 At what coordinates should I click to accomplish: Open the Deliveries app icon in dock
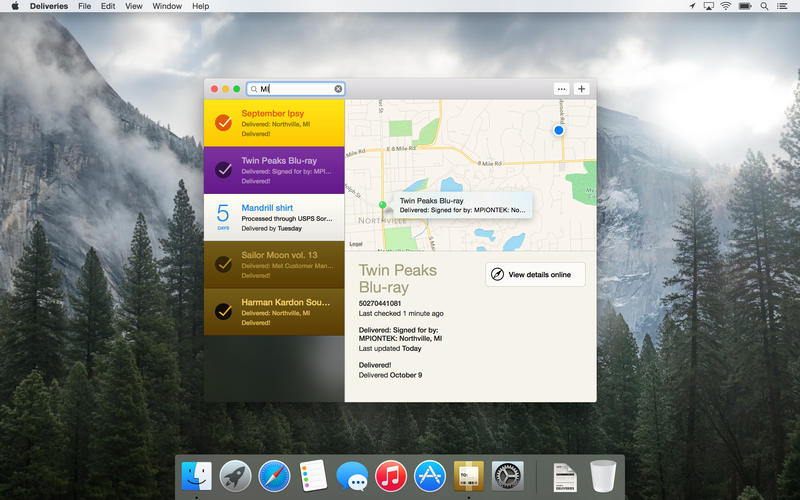pos(469,475)
